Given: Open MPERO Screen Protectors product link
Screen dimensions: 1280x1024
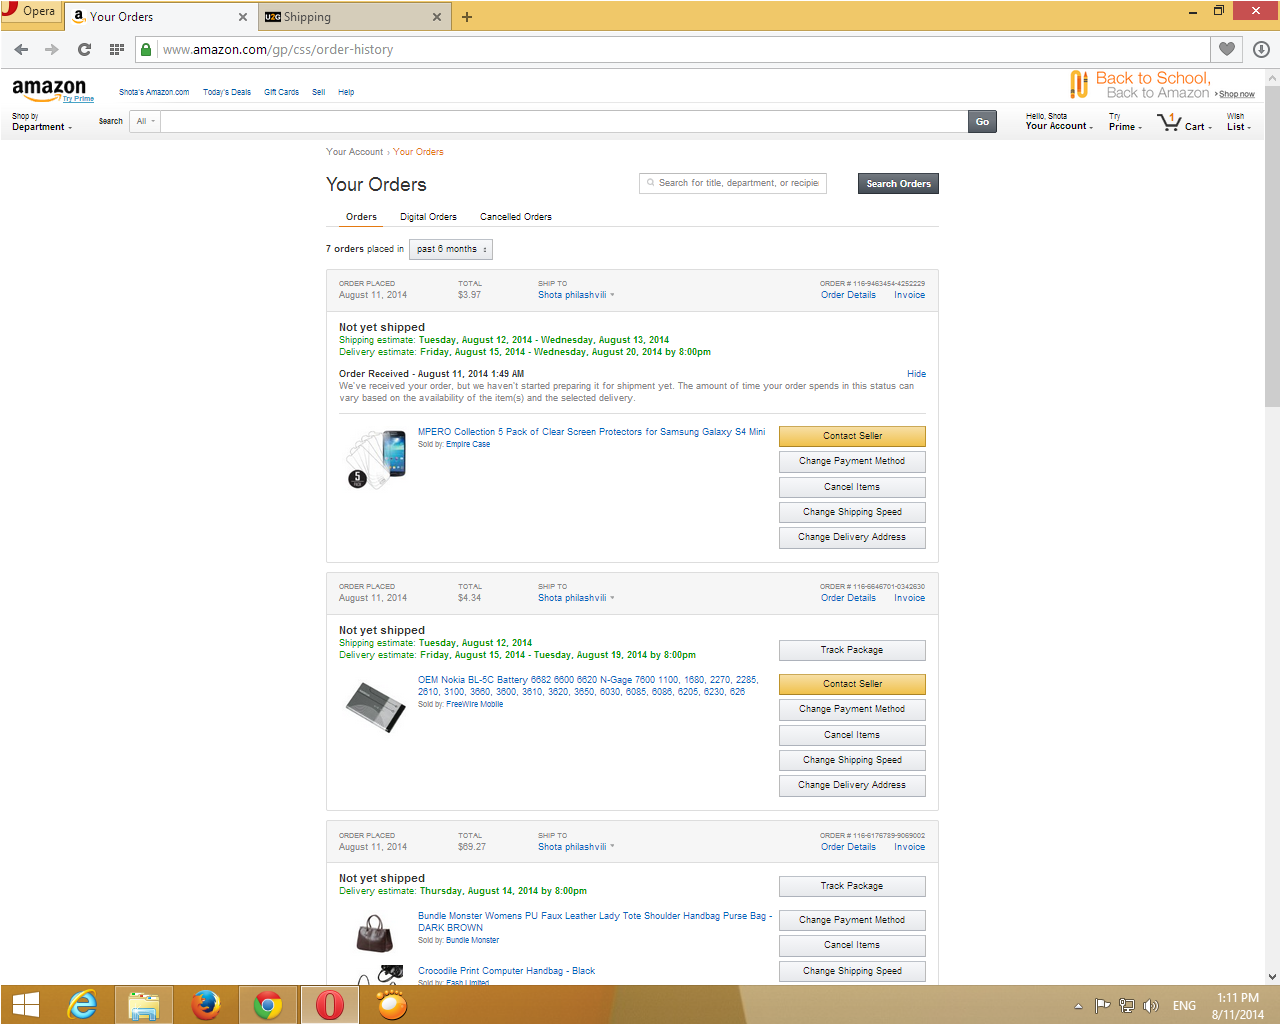Looking at the screenshot, I should (591, 432).
